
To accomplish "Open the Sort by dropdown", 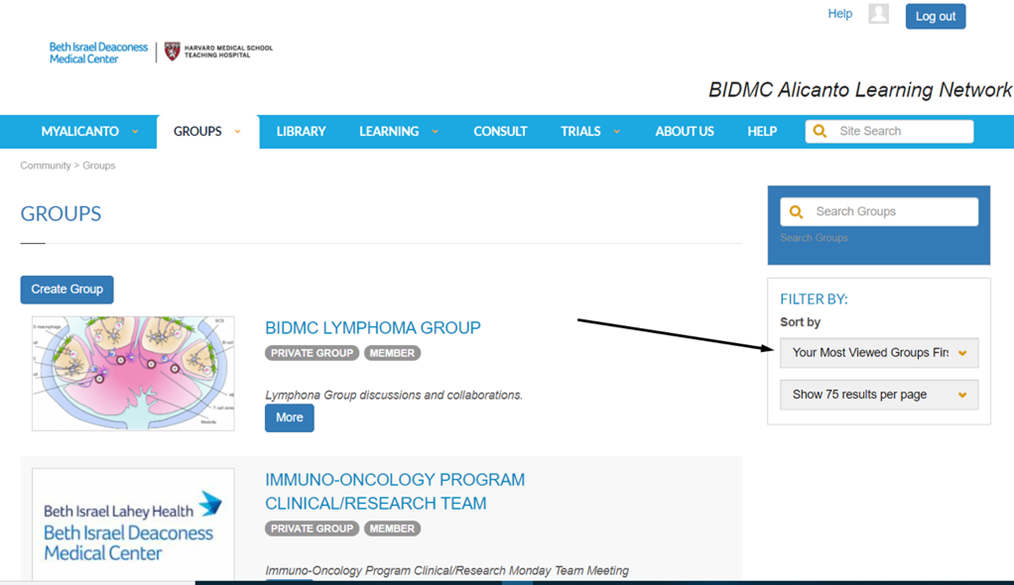I will click(878, 353).
